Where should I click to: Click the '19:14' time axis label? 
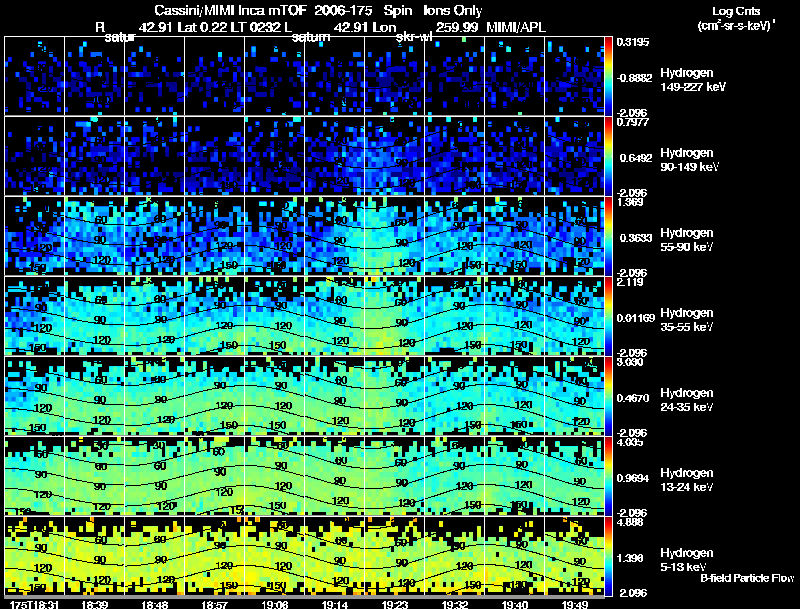pos(335,604)
